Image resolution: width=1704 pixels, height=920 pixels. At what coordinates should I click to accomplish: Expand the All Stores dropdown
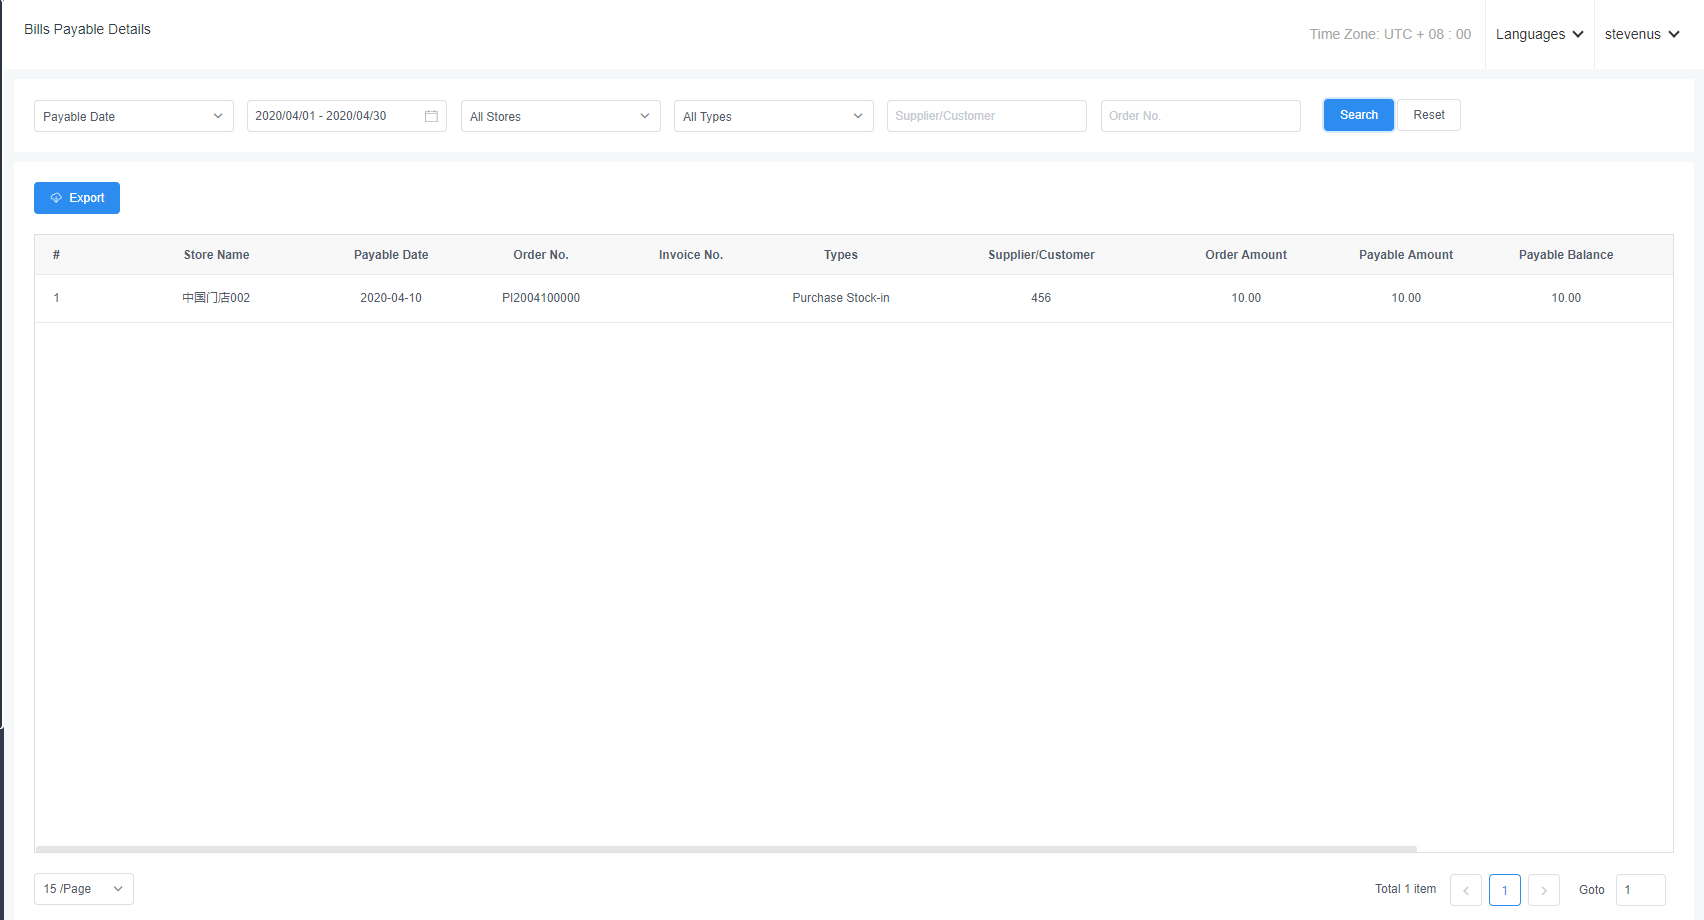(x=560, y=116)
